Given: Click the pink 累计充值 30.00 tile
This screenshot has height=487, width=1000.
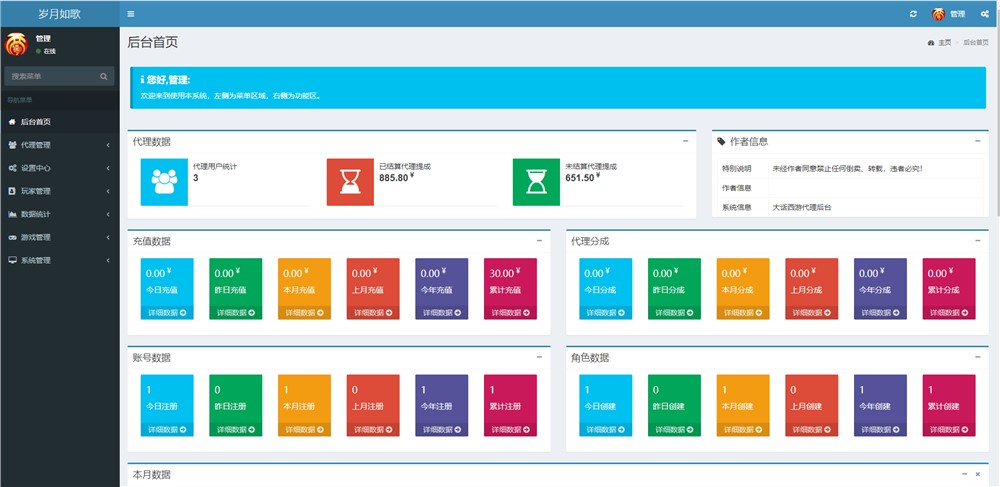Looking at the screenshot, I should pyautogui.click(x=510, y=280).
